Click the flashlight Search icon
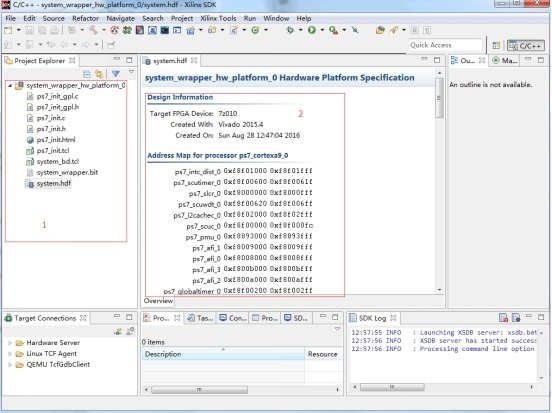The width and height of the screenshot is (552, 413). tap(394, 30)
